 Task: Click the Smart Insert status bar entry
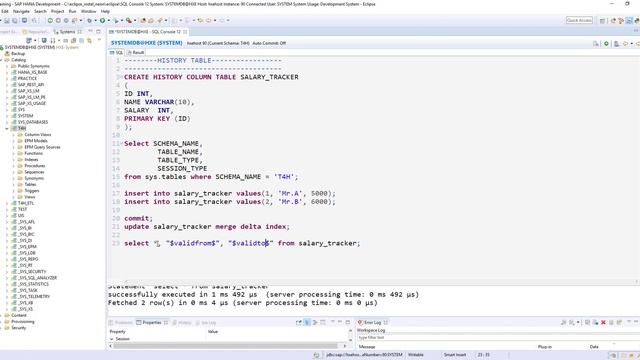[x=455, y=355]
